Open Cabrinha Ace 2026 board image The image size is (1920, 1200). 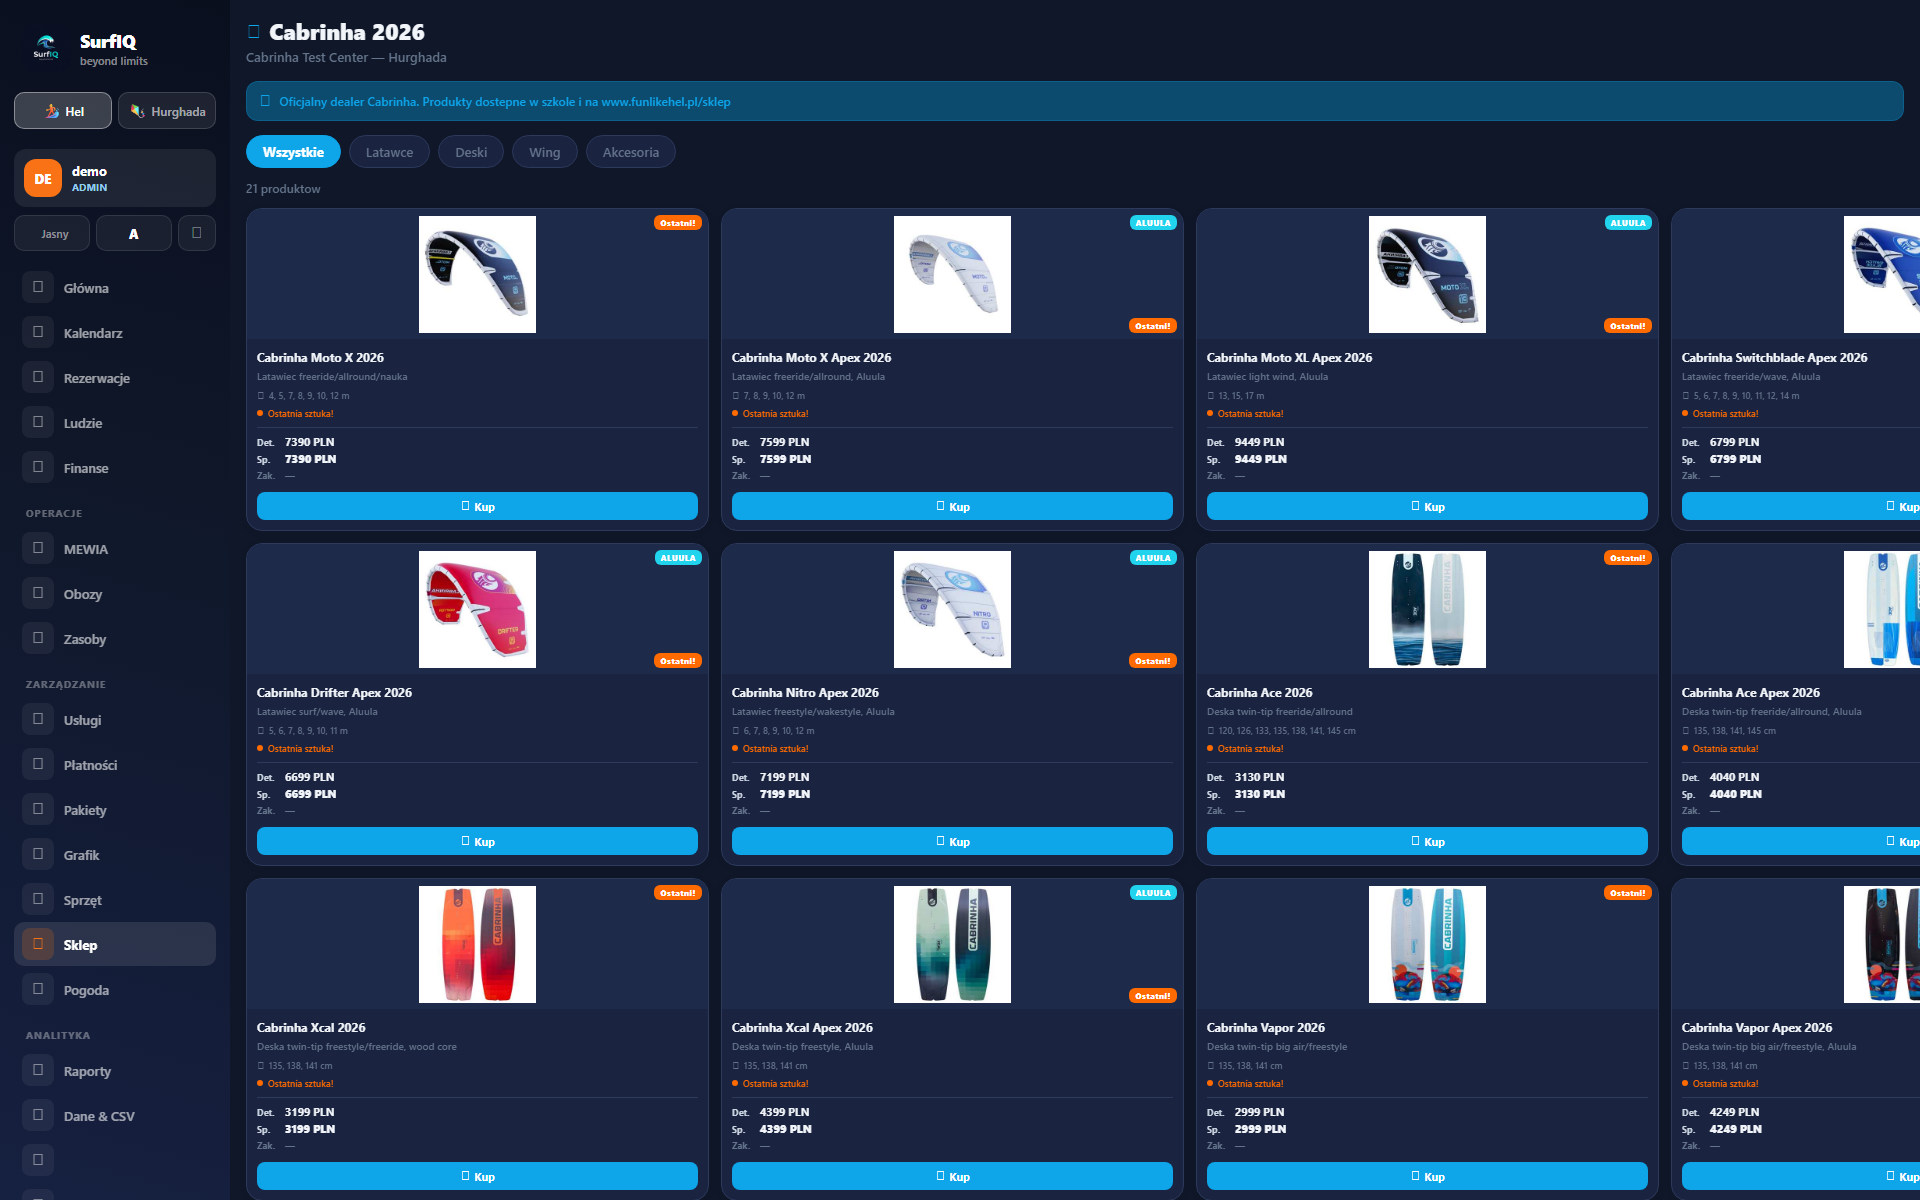(1427, 609)
